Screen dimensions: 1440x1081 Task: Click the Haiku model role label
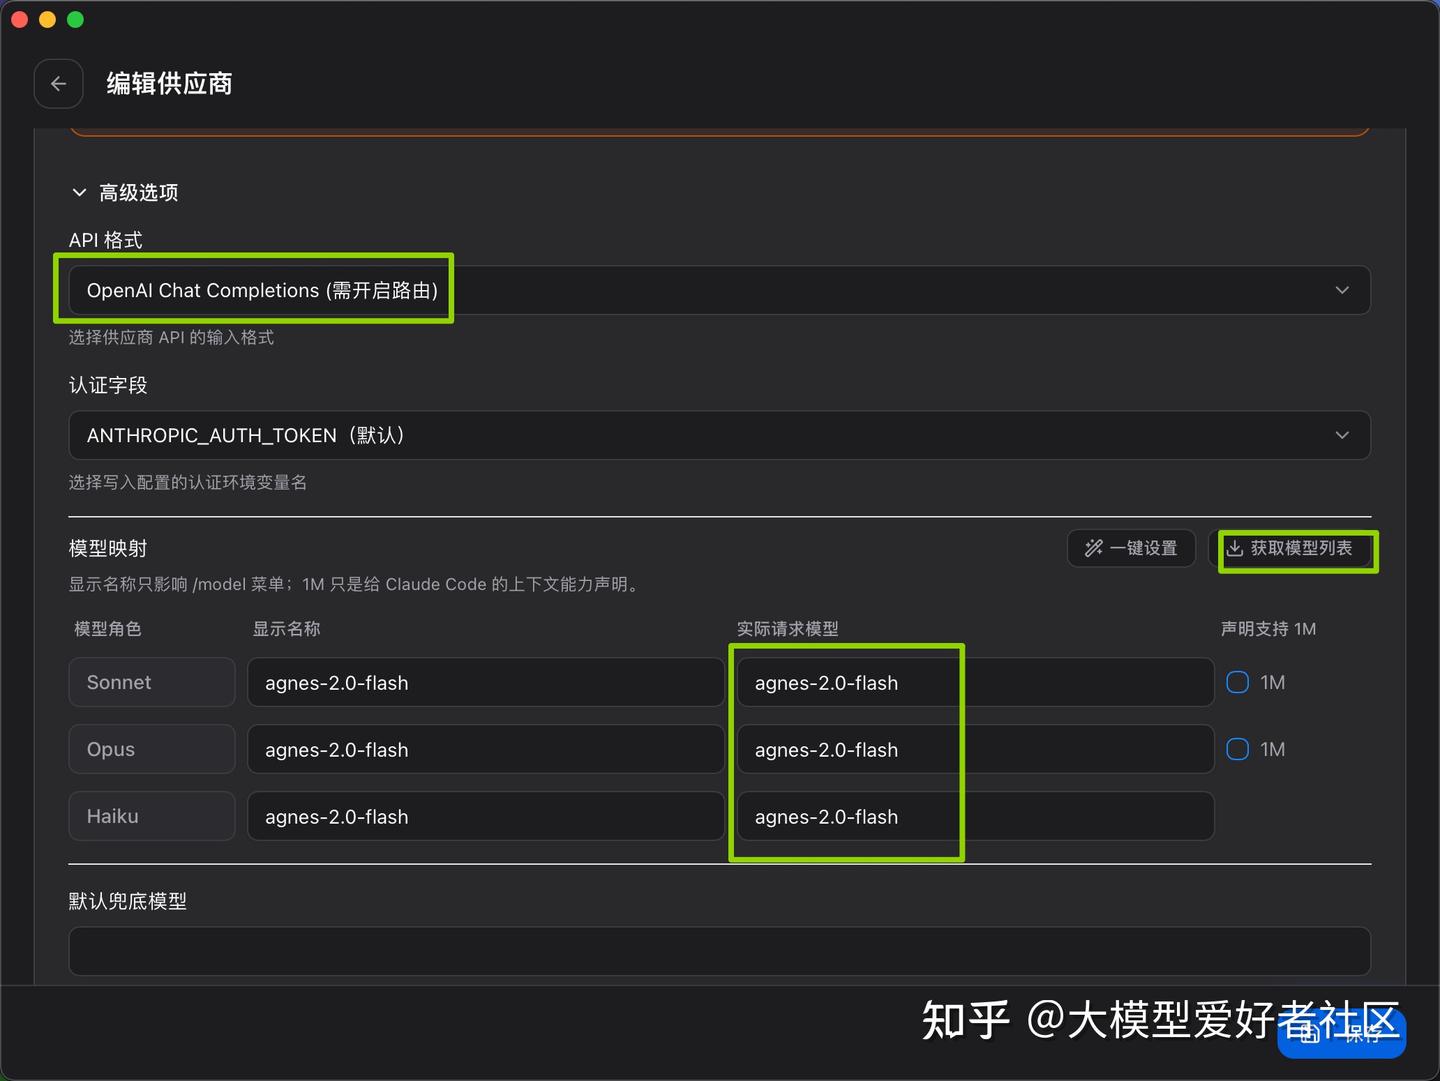click(x=152, y=816)
